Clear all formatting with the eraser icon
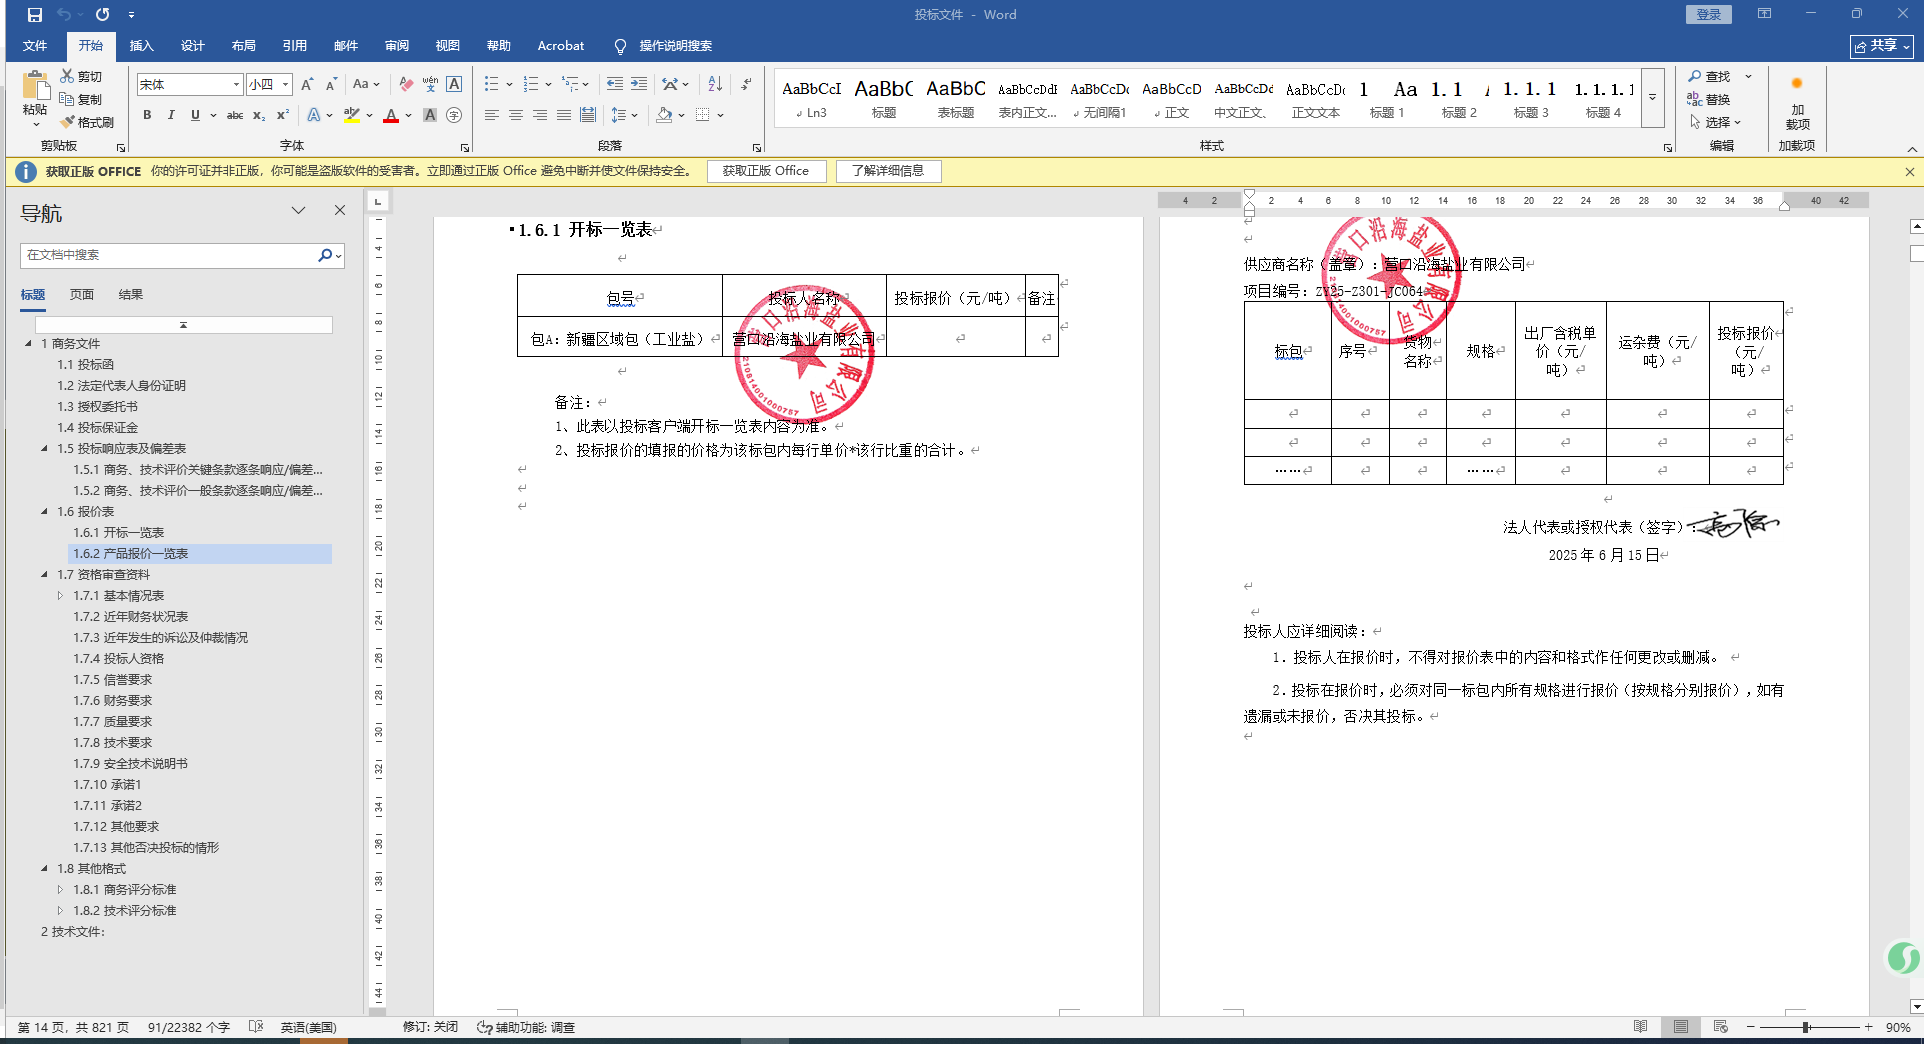 (406, 84)
